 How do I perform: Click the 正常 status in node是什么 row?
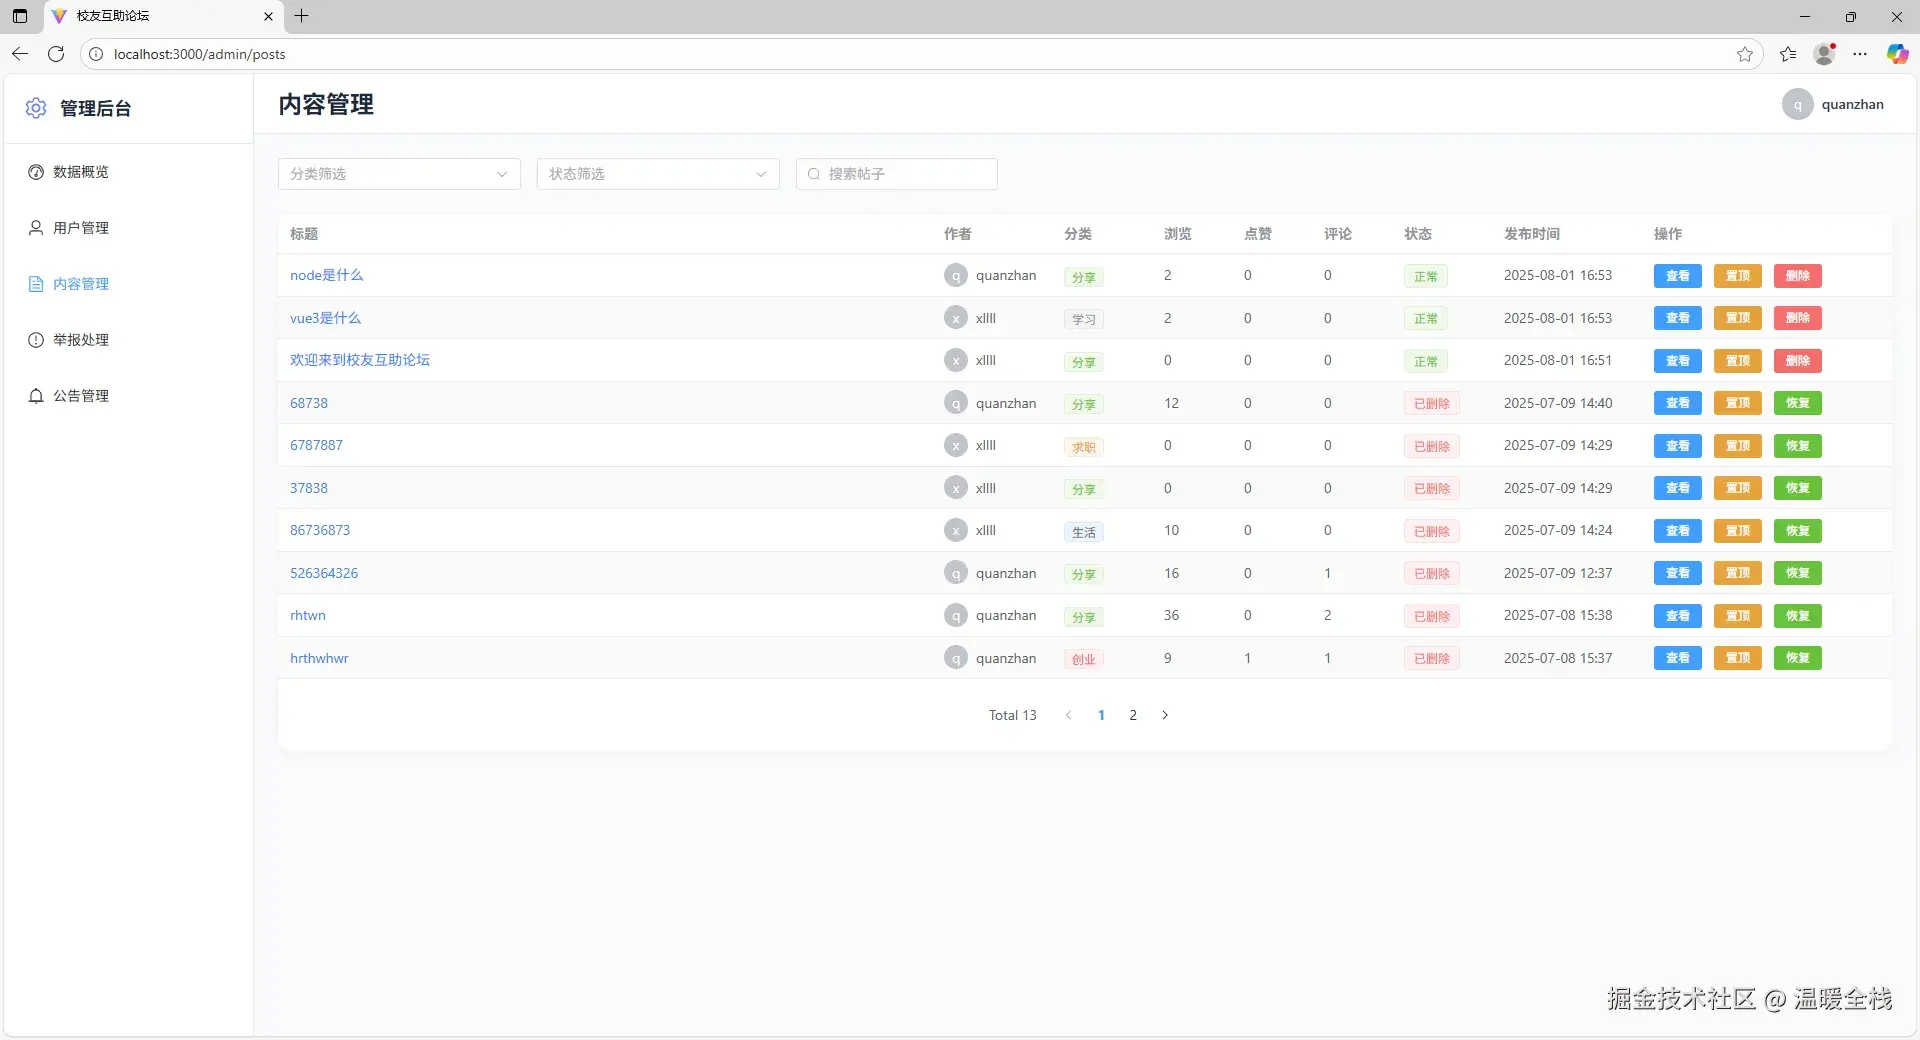coord(1426,277)
